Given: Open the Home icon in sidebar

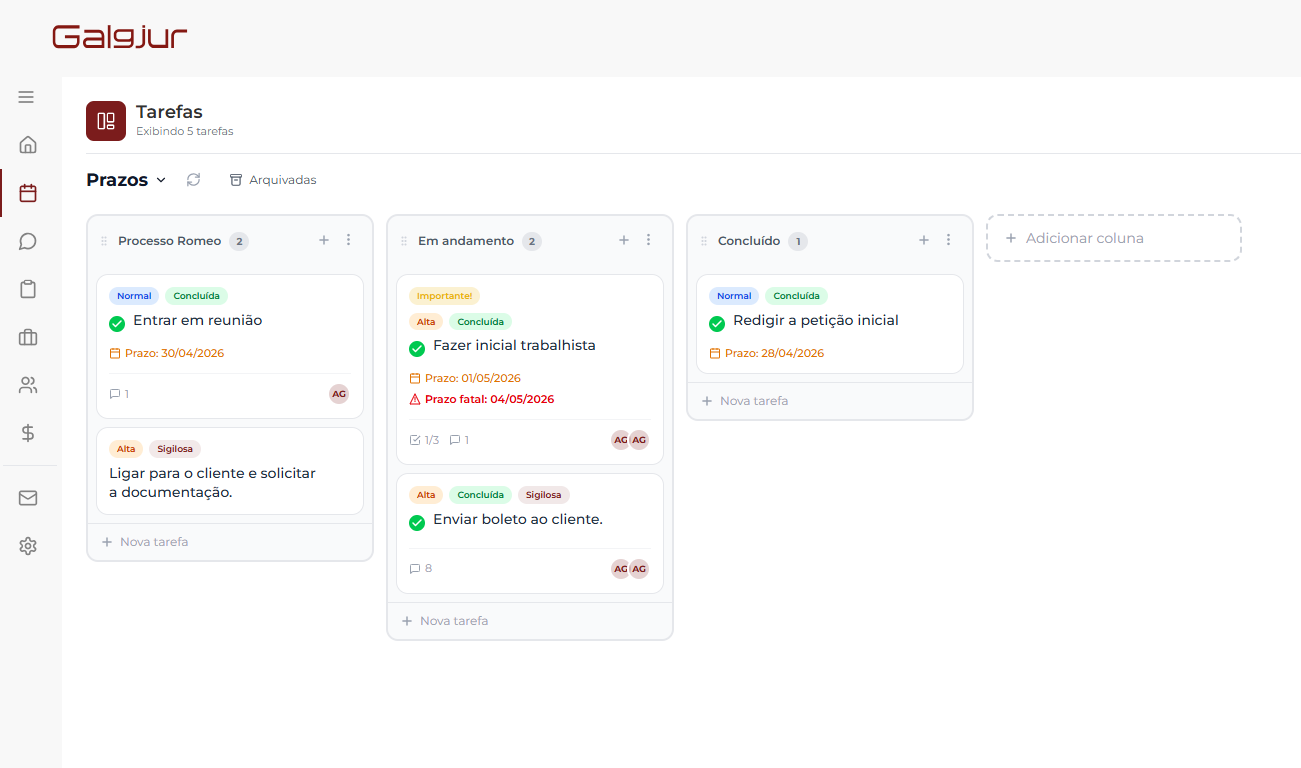Looking at the screenshot, I should click(28, 145).
